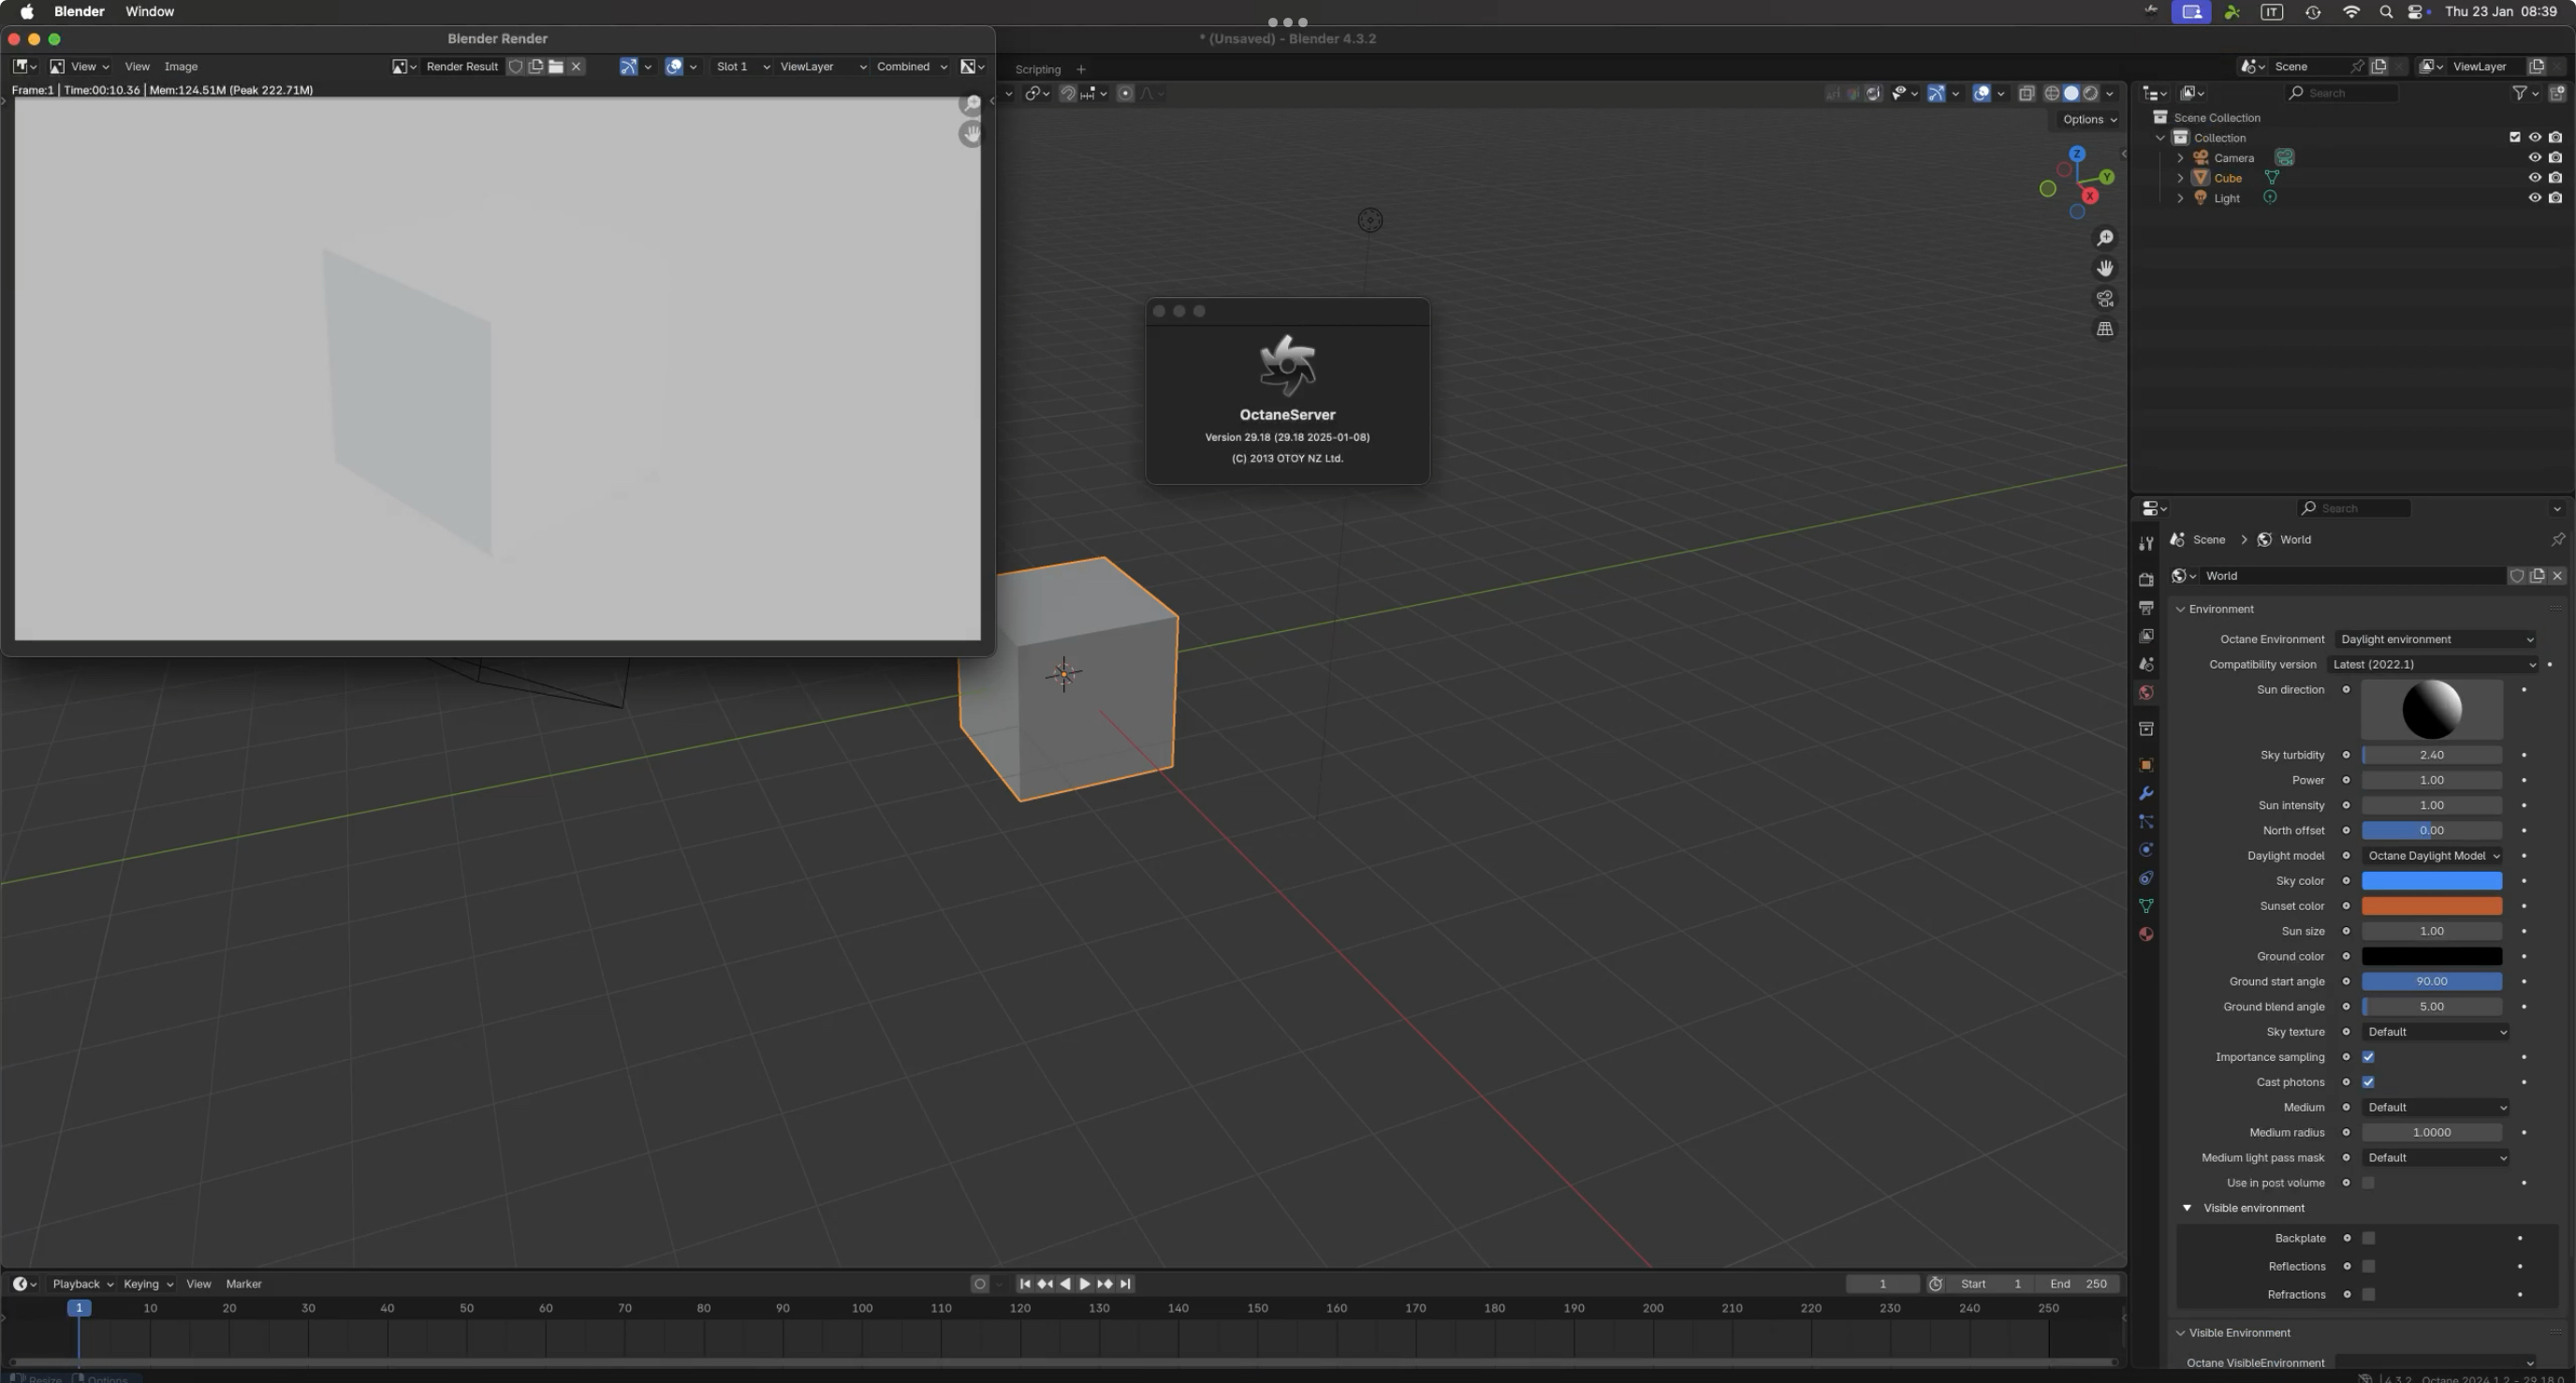This screenshot has width=2576, height=1383.
Task: Switch to the Scripting workspace tab
Action: (x=1037, y=69)
